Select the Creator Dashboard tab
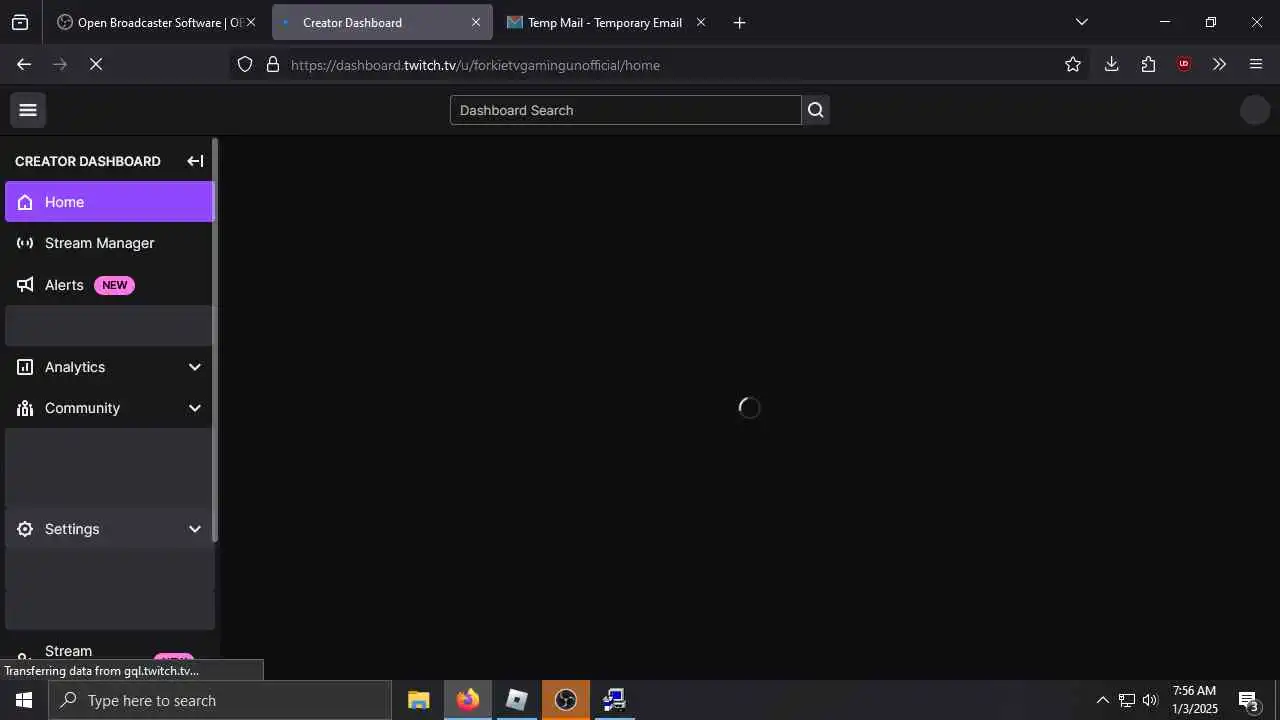 [382, 22]
